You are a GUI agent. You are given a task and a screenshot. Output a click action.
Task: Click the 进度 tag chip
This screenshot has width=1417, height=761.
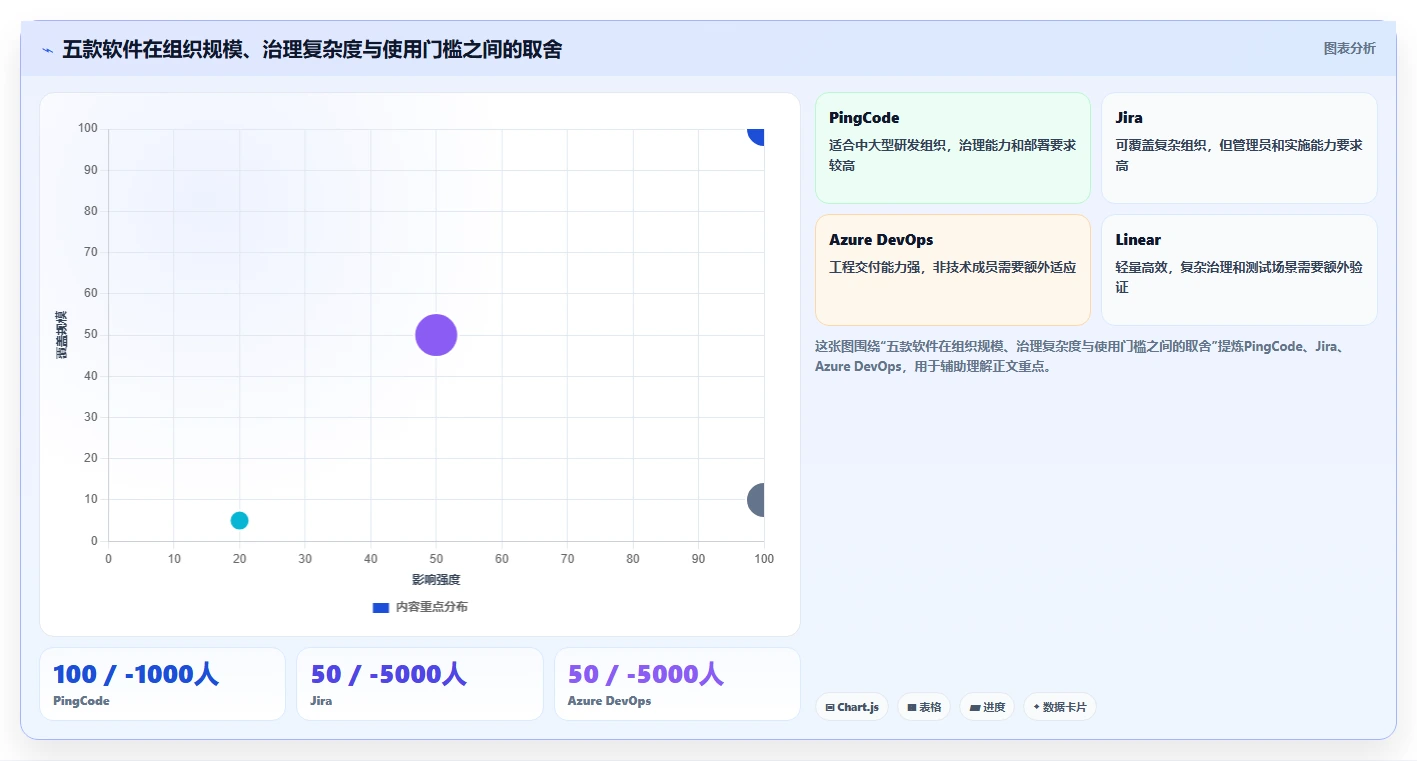tap(987, 707)
